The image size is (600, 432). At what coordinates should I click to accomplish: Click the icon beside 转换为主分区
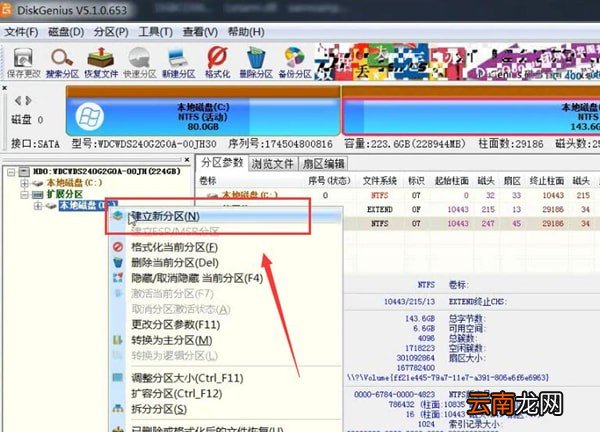pos(118,340)
